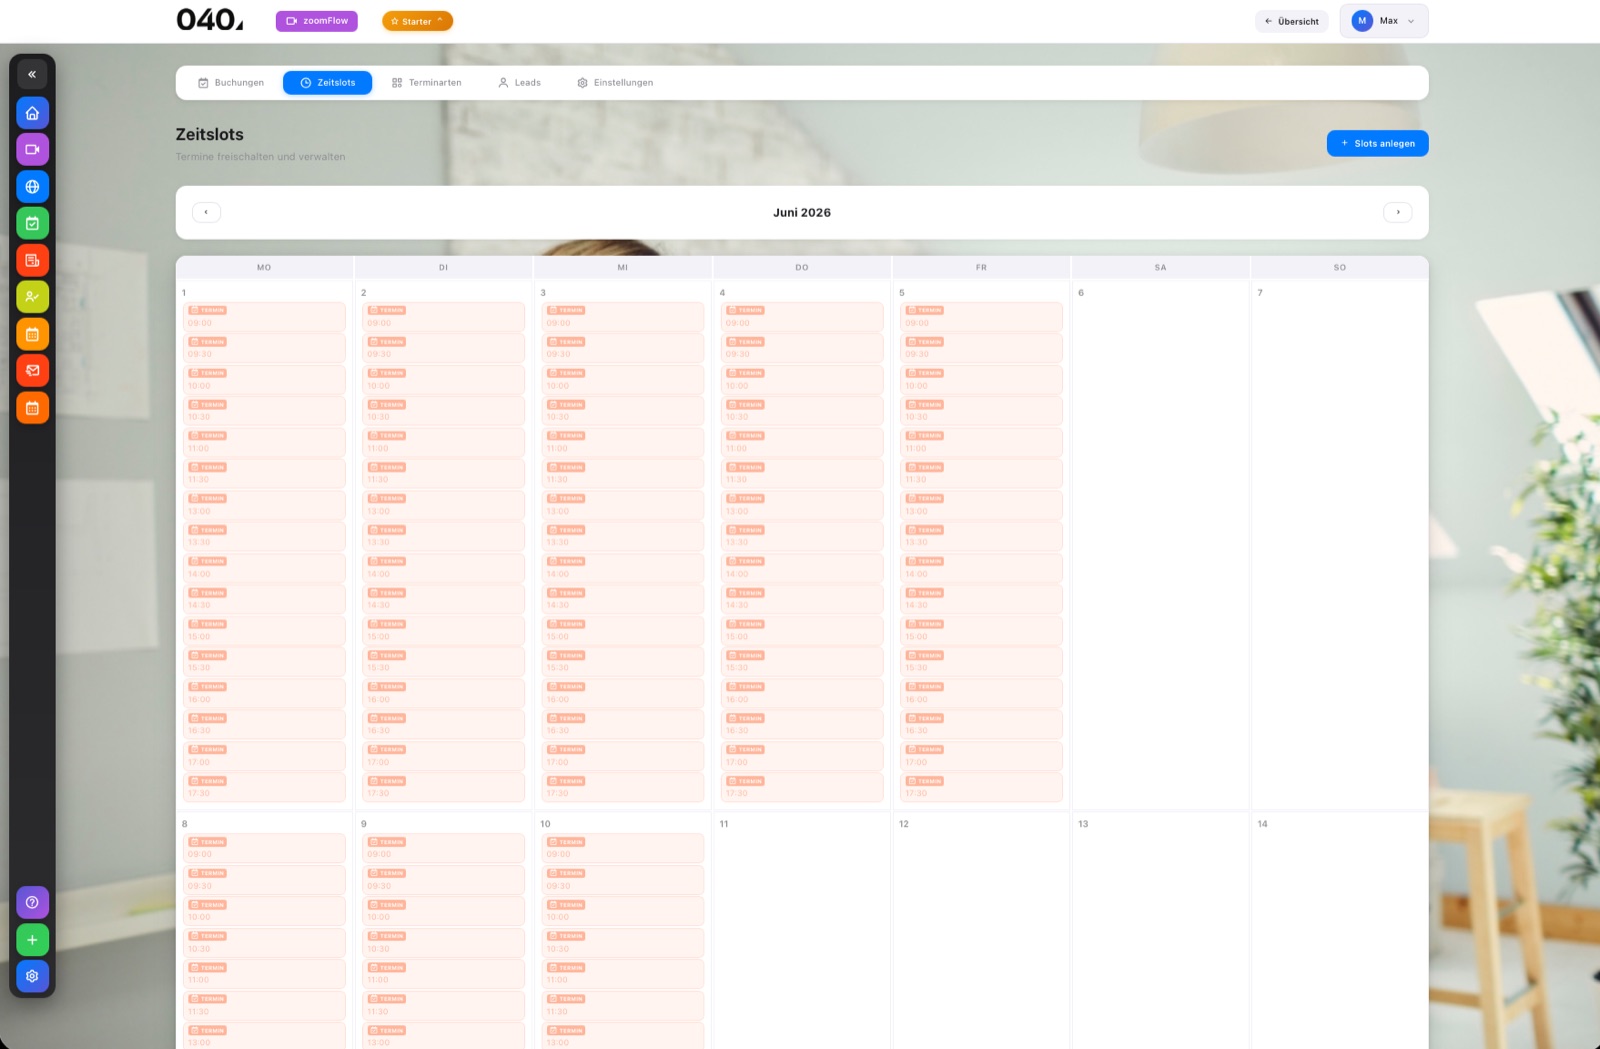Open the 11:00 slot on Tuesday June 9
The height and width of the screenshot is (1049, 1600).
coord(443,974)
